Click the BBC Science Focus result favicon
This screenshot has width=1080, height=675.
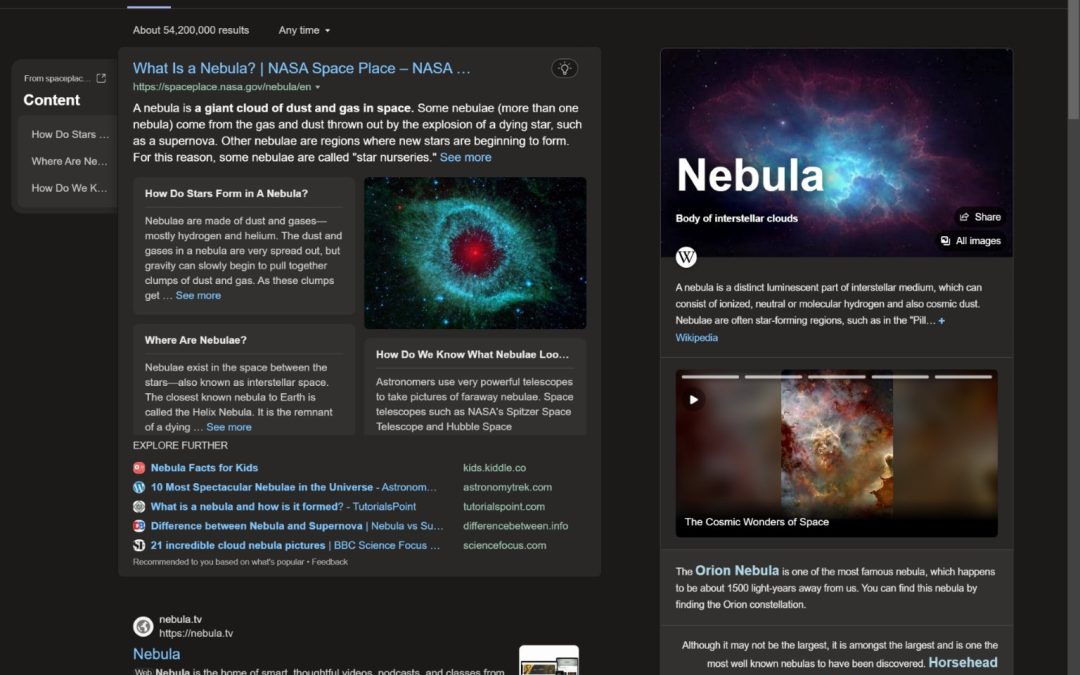tap(139, 546)
